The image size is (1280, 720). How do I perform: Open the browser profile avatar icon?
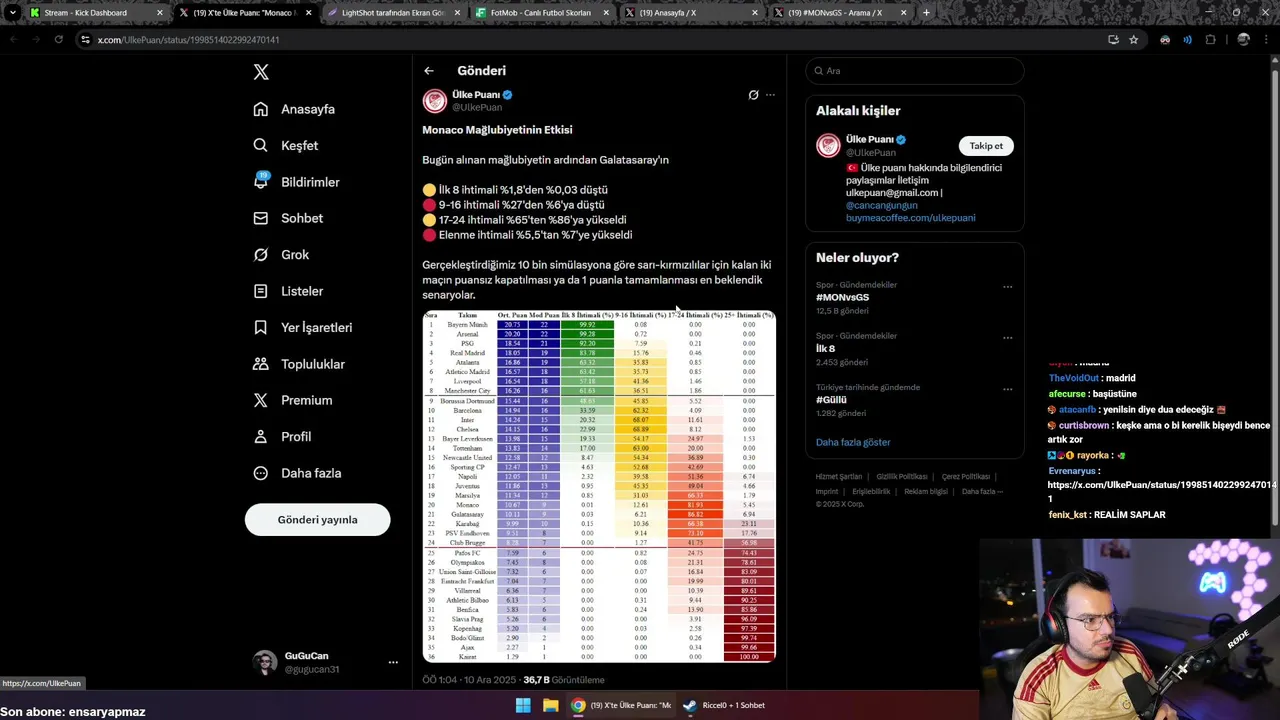(x=1243, y=39)
